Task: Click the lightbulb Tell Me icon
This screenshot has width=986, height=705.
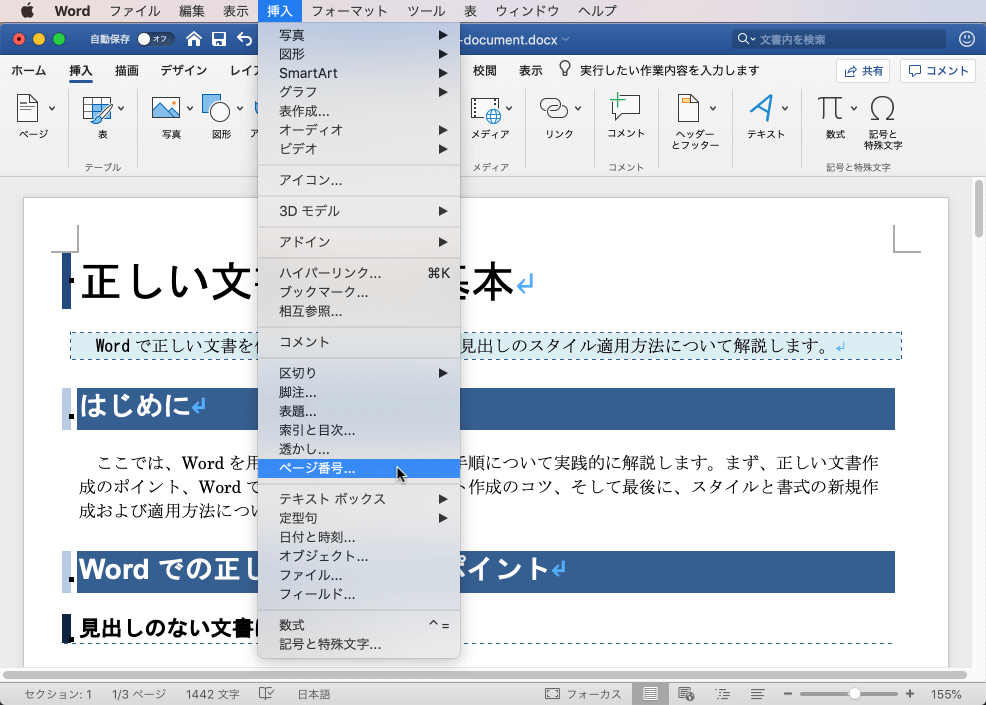Action: click(565, 69)
